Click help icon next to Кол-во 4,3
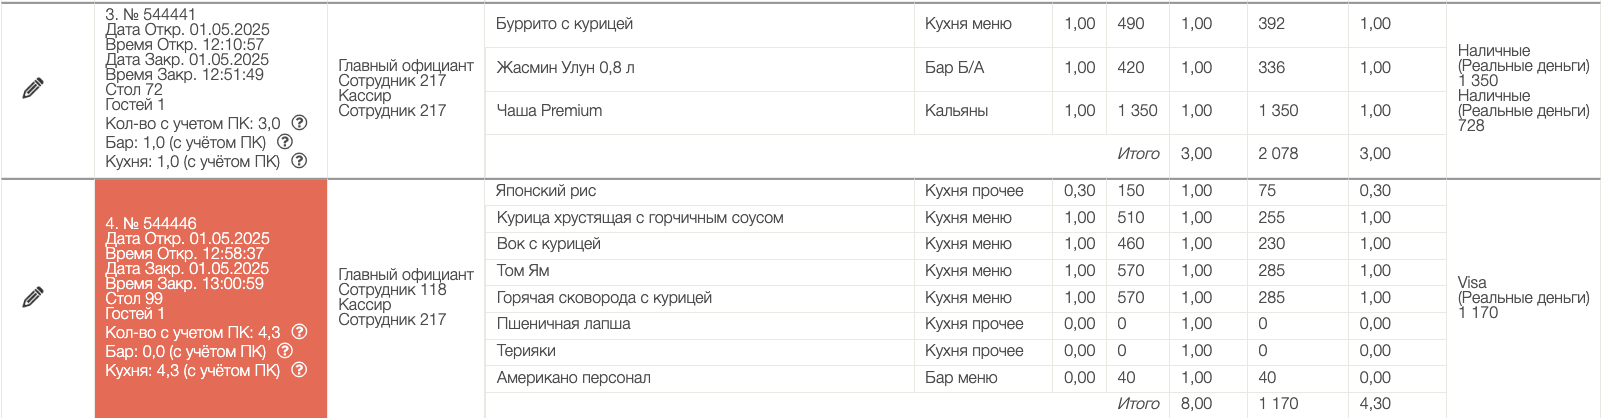 [299, 332]
